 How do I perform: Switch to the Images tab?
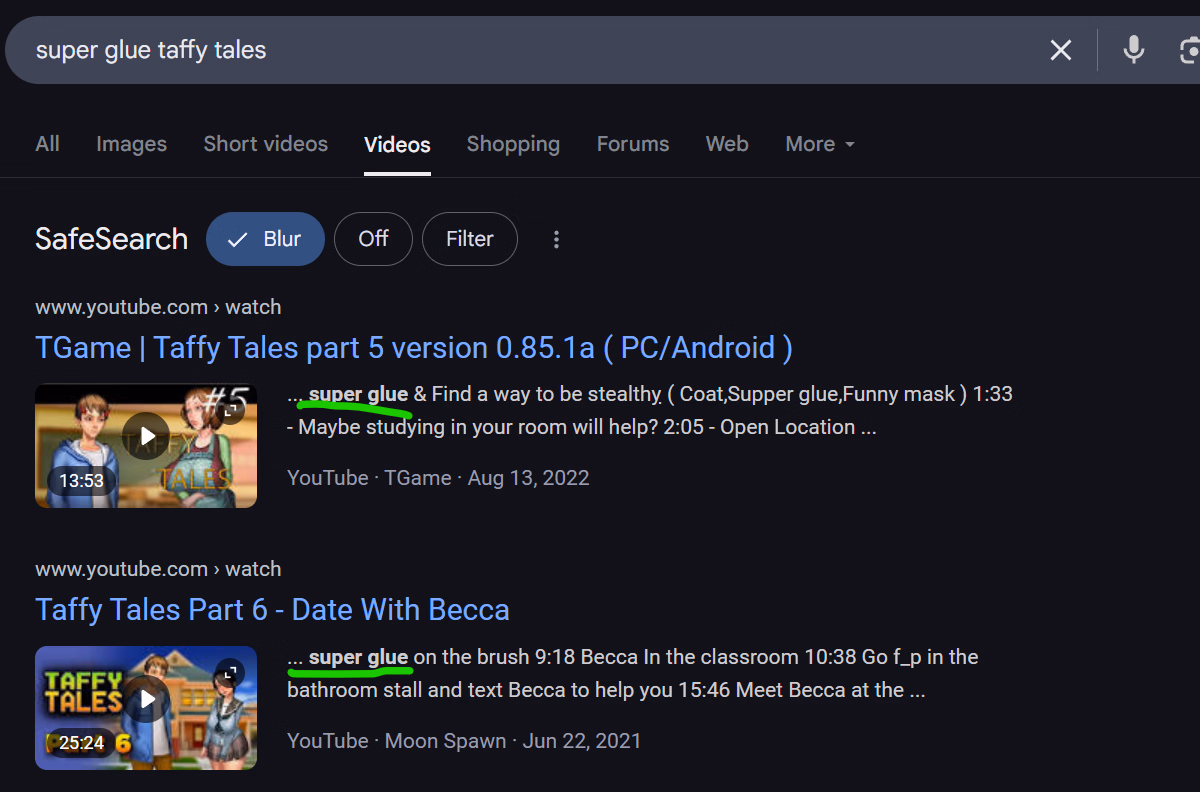click(131, 144)
